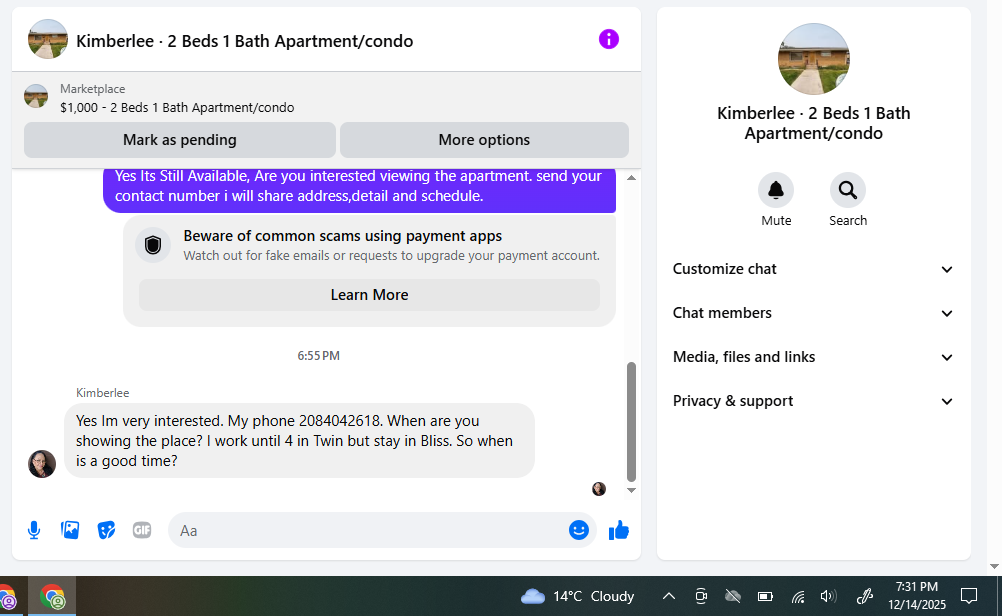The height and width of the screenshot is (616, 1002).
Task: Click the microphone voice clip icon
Action: pyautogui.click(x=34, y=530)
